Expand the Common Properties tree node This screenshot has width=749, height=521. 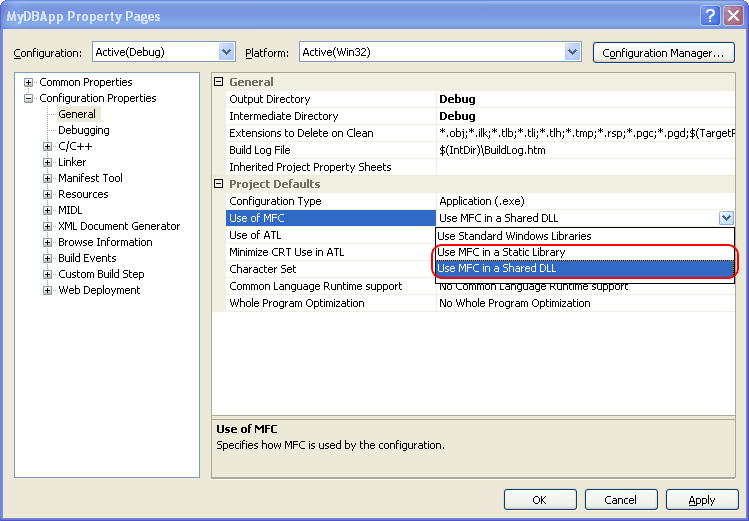29,82
